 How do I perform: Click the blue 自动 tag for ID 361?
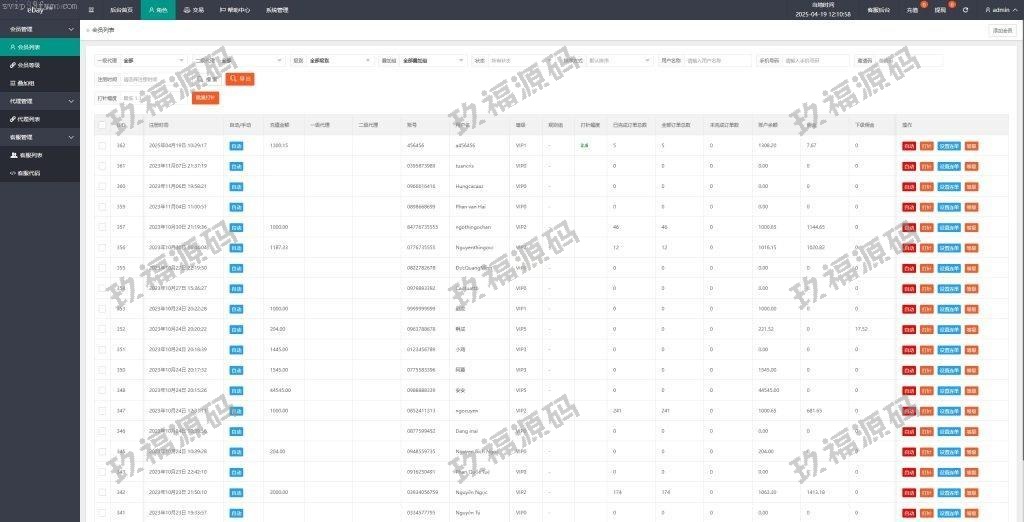pos(236,166)
